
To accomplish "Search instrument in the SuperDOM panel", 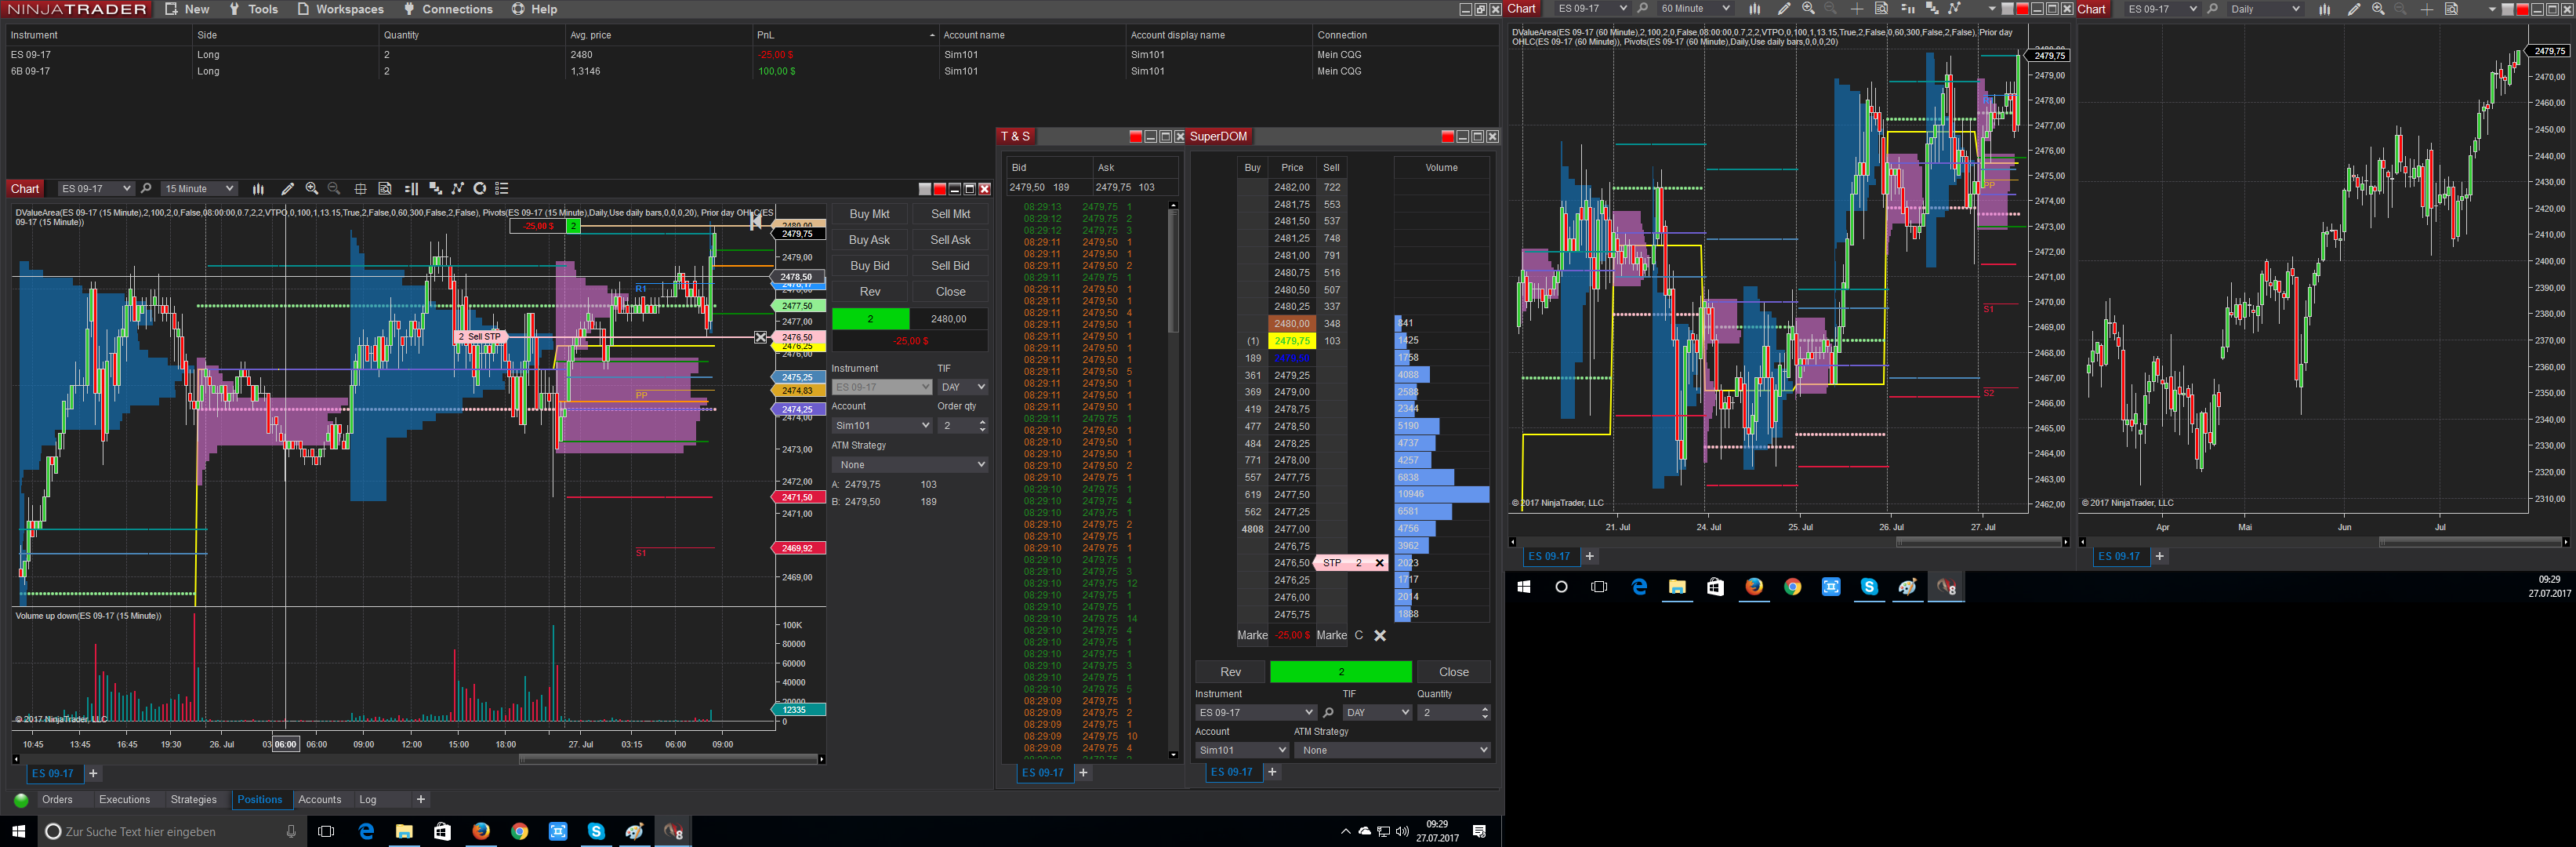I will [x=1328, y=713].
